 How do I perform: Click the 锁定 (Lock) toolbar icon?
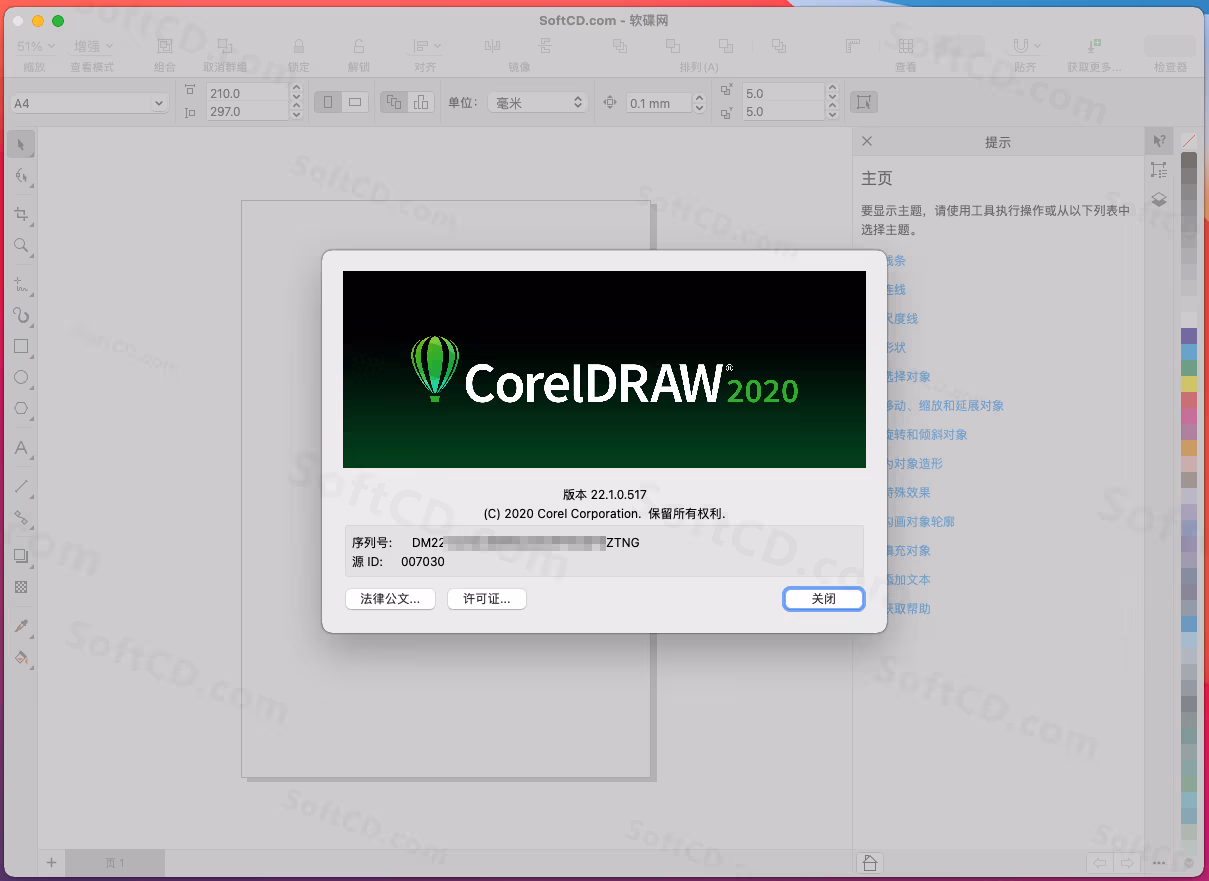(298, 46)
